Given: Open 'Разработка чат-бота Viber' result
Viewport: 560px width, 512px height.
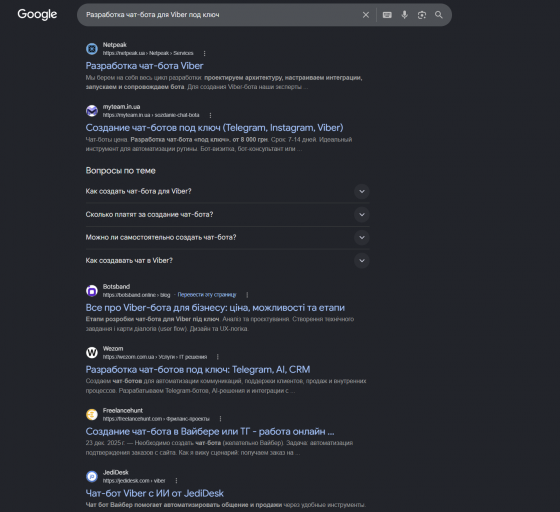Looking at the screenshot, I should (144, 66).
